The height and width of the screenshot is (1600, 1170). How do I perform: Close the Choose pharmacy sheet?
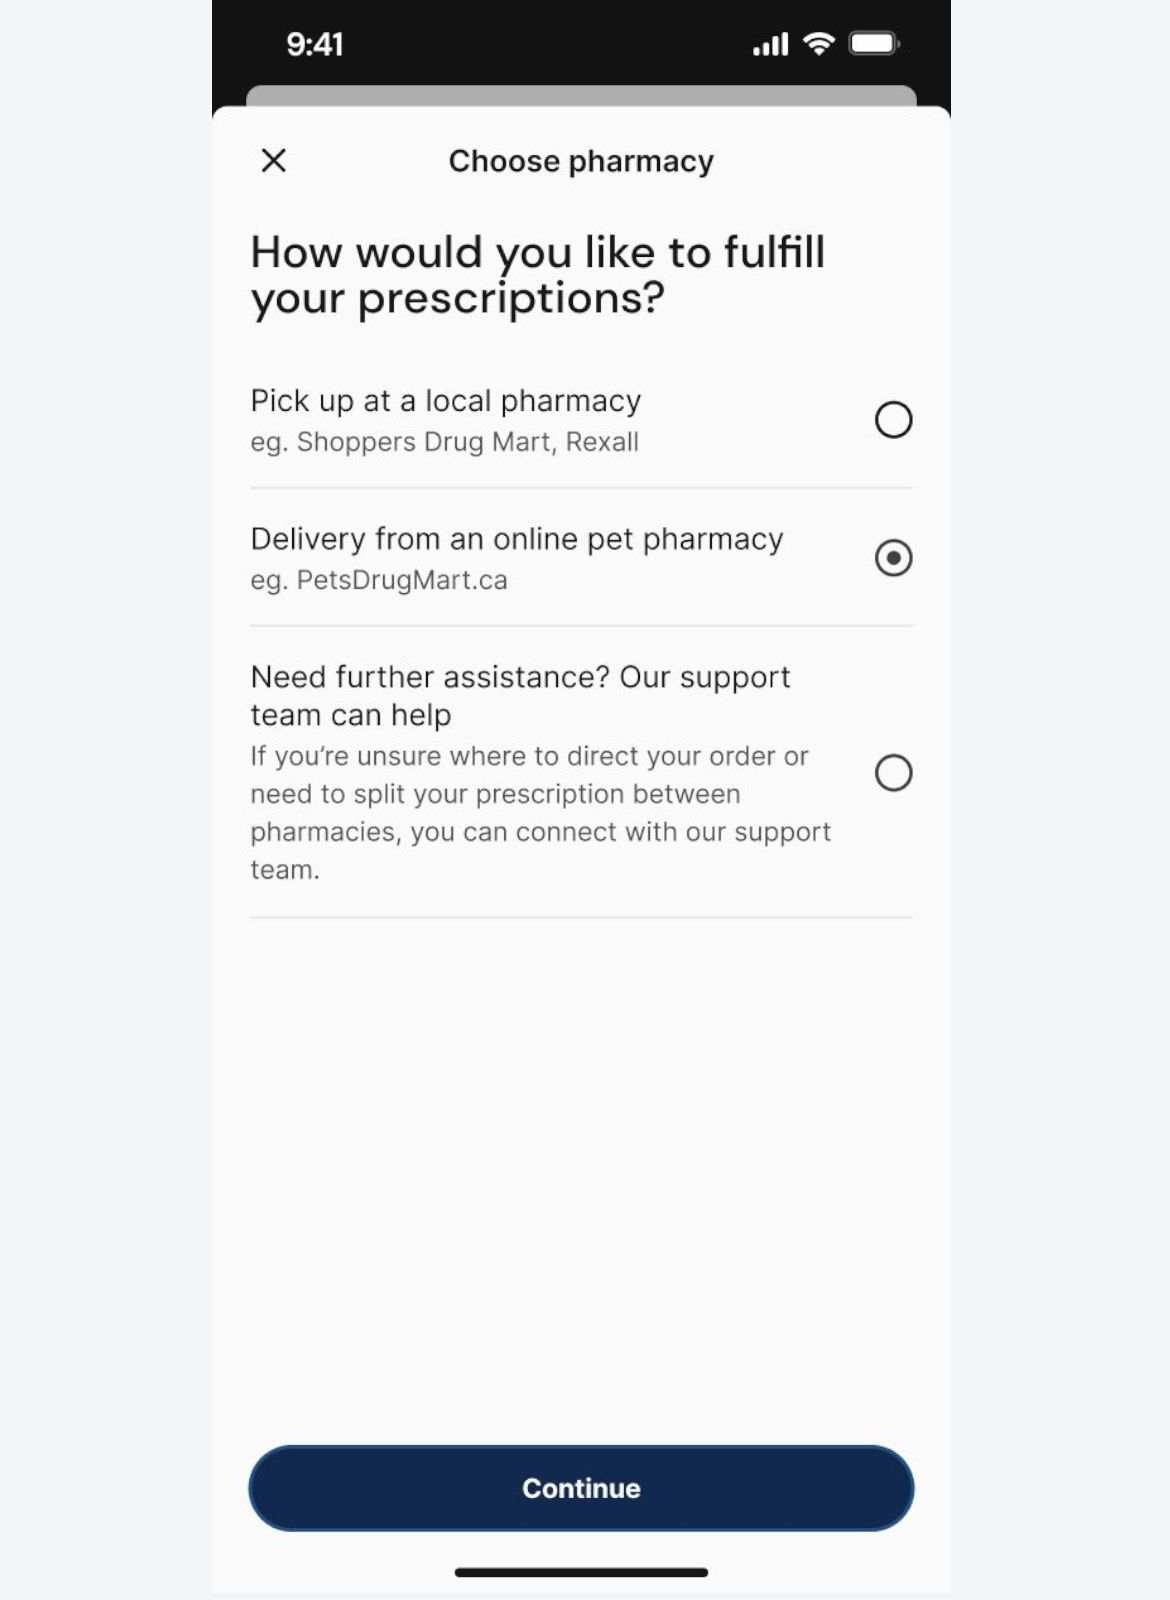(272, 160)
